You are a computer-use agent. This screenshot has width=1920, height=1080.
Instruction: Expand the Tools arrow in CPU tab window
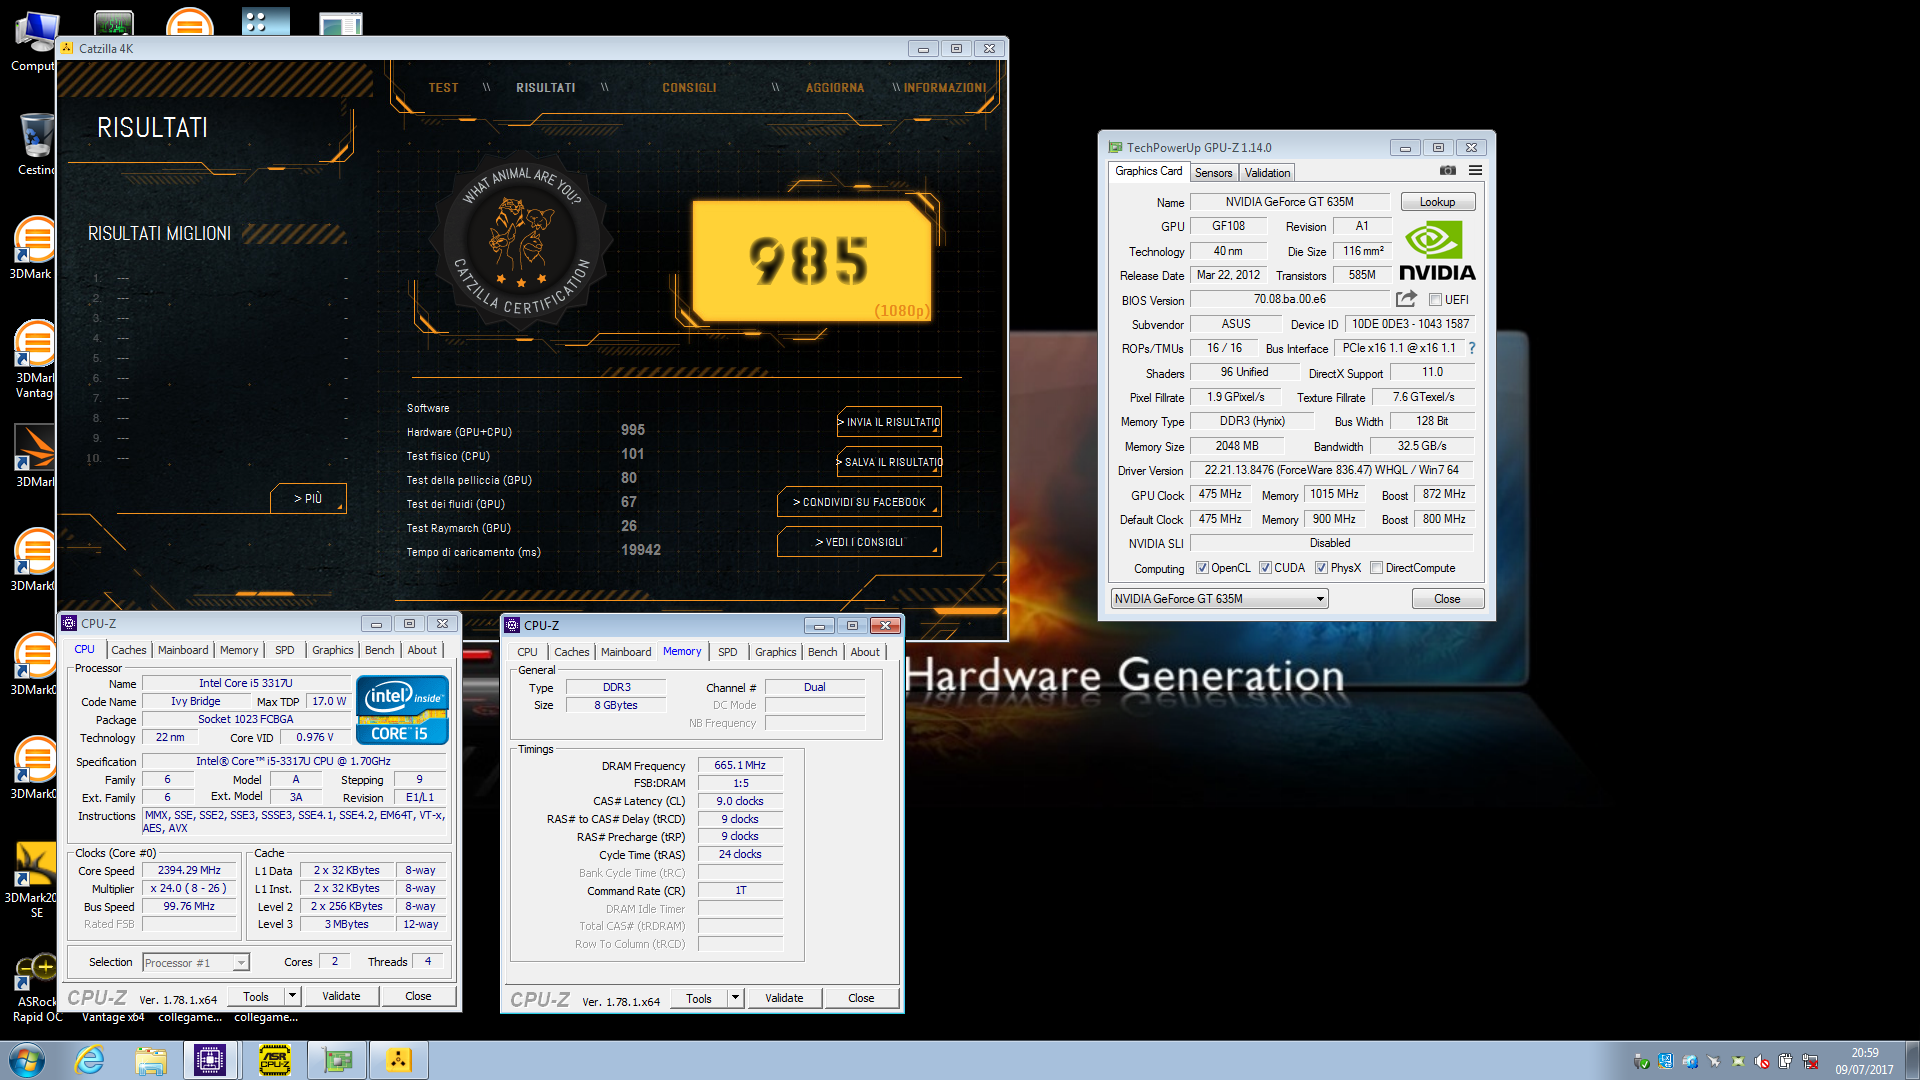point(292,996)
